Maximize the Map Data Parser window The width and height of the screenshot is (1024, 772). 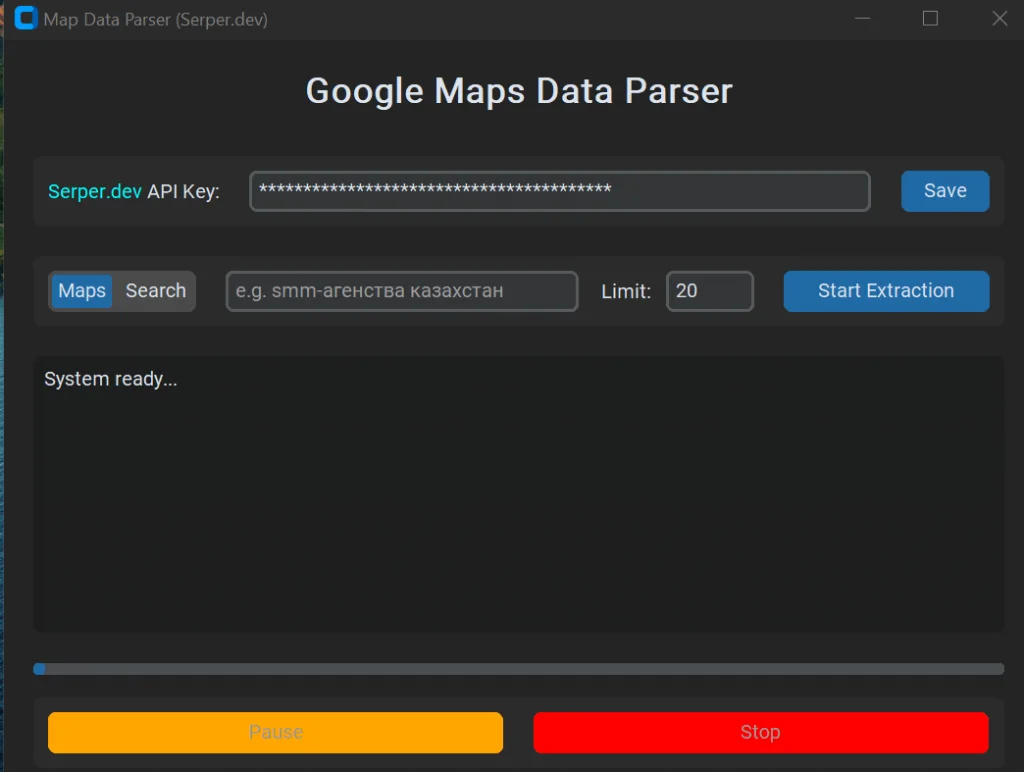930,19
